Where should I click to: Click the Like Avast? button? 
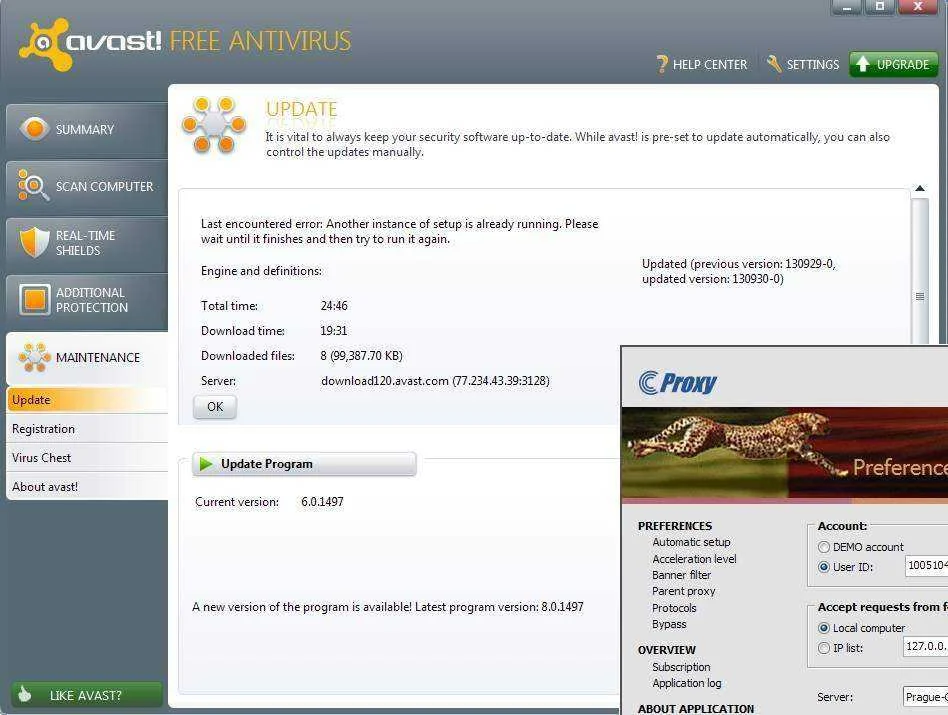point(86,694)
